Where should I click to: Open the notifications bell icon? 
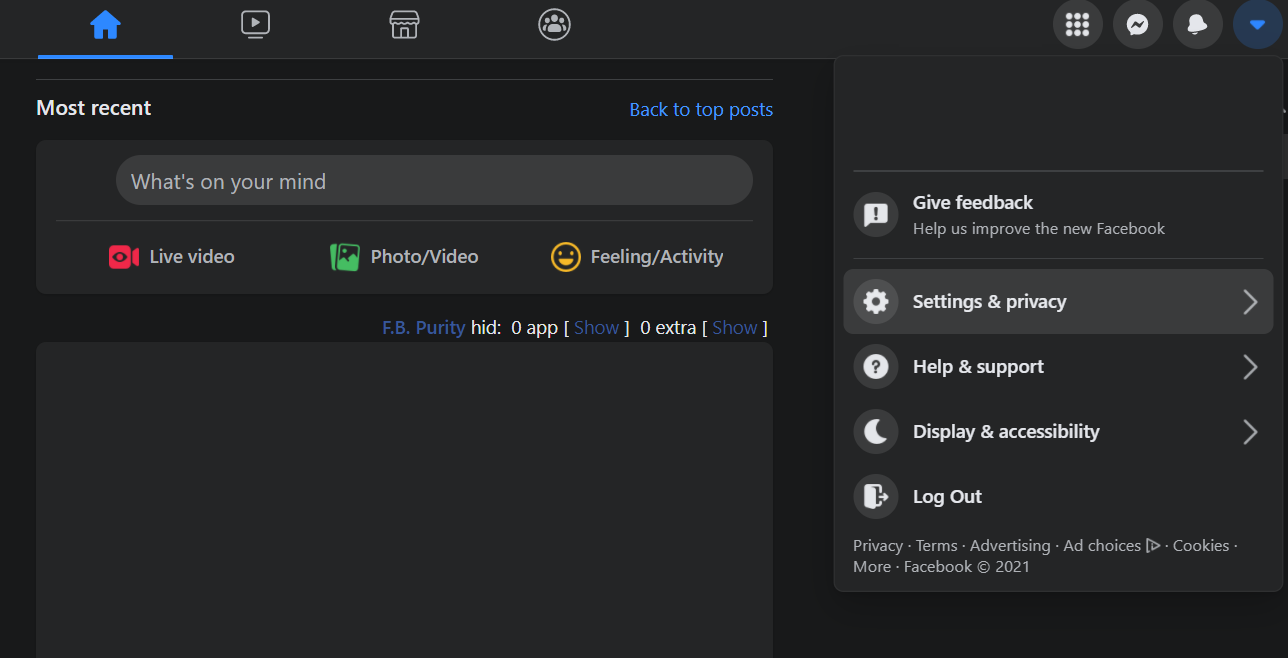point(1197,25)
